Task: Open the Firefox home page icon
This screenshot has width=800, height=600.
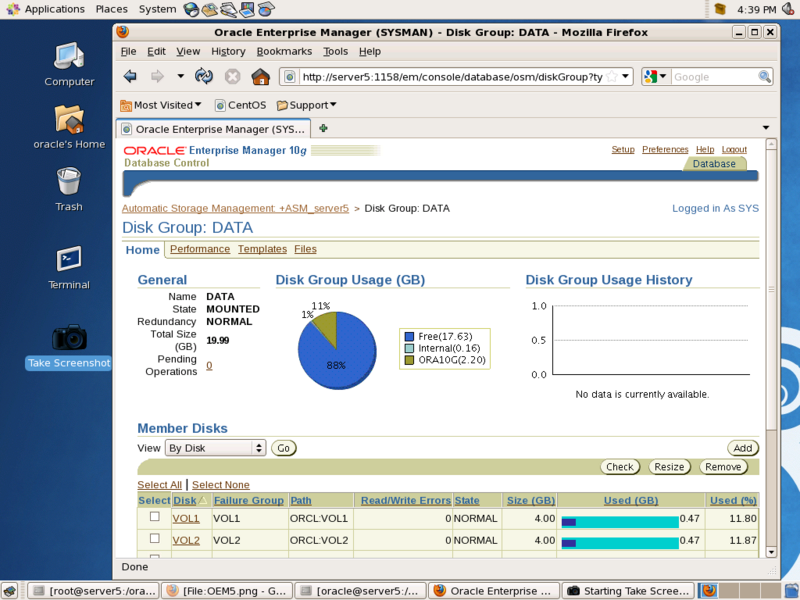Action: (x=261, y=77)
